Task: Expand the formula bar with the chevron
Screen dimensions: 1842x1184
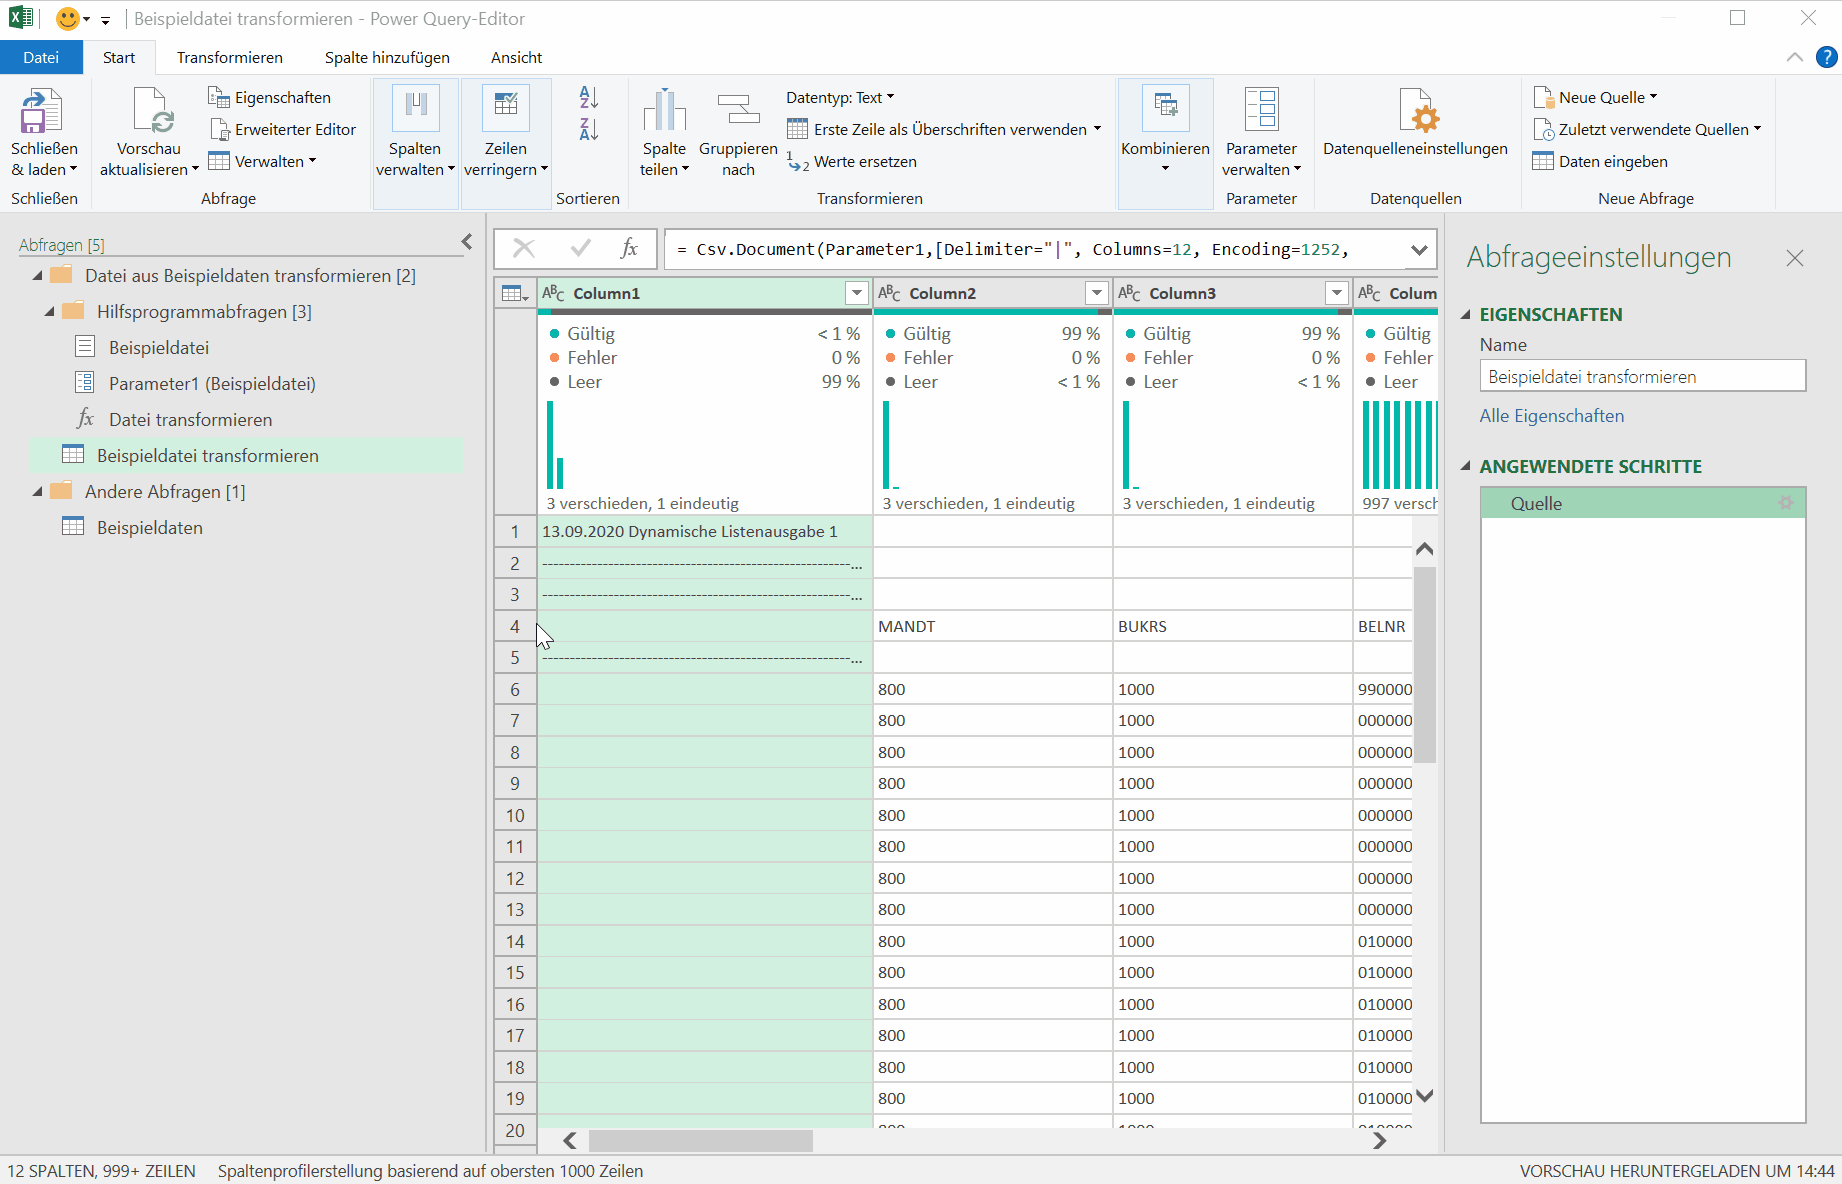Action: (x=1418, y=250)
